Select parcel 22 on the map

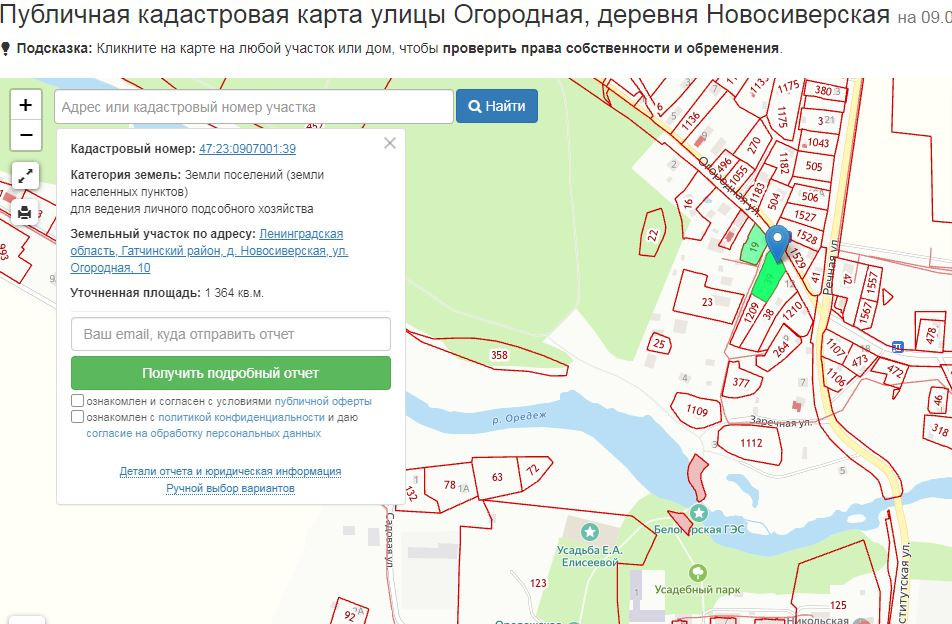click(653, 234)
